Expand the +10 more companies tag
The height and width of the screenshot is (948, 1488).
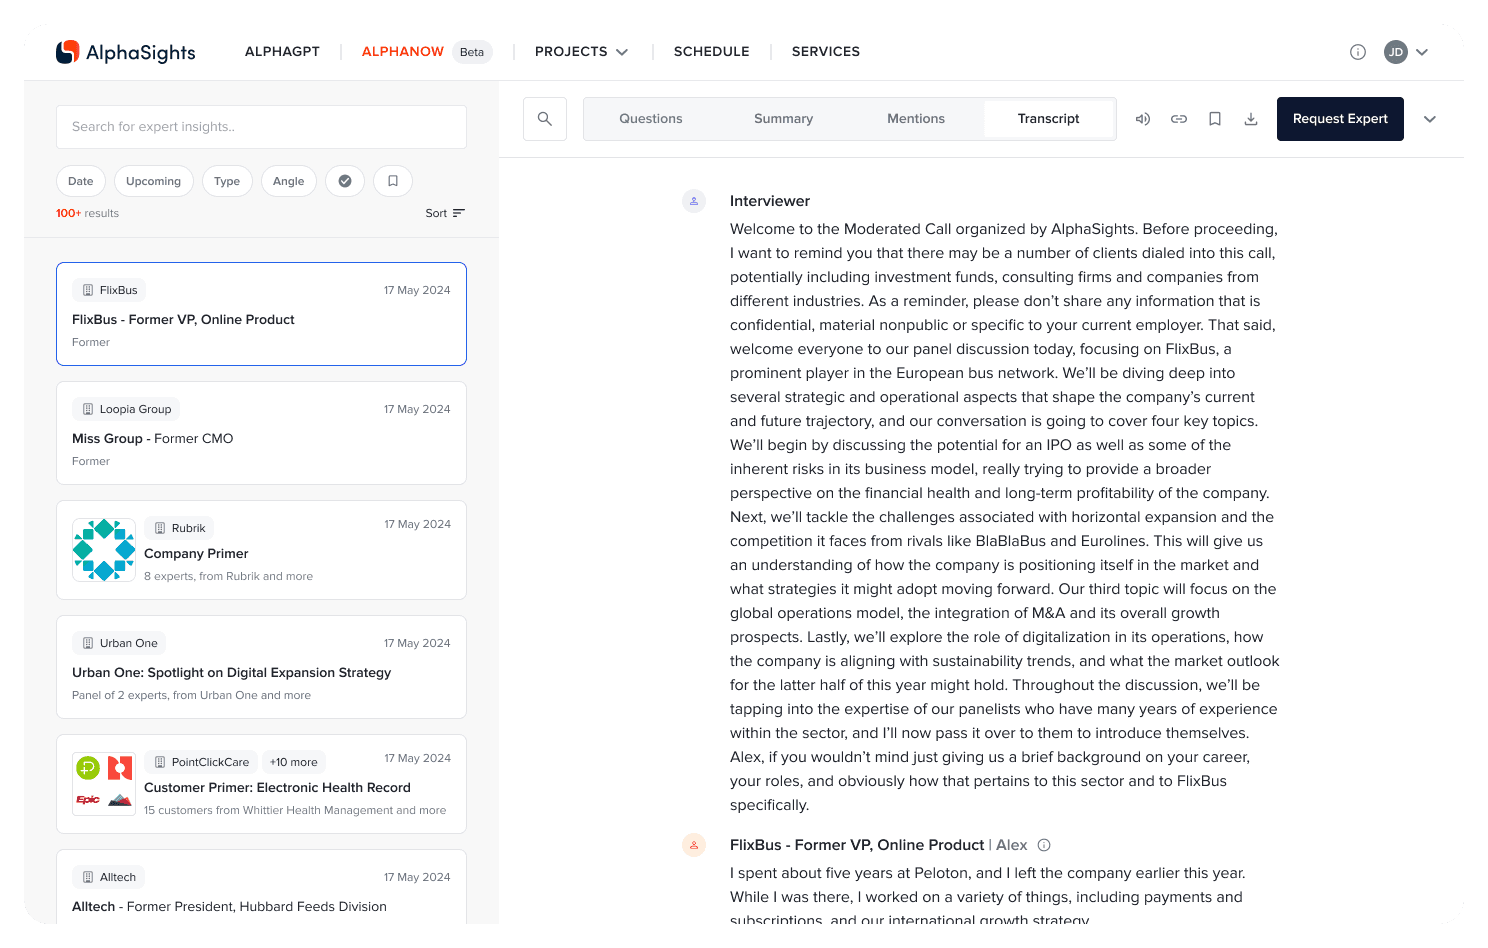click(294, 762)
